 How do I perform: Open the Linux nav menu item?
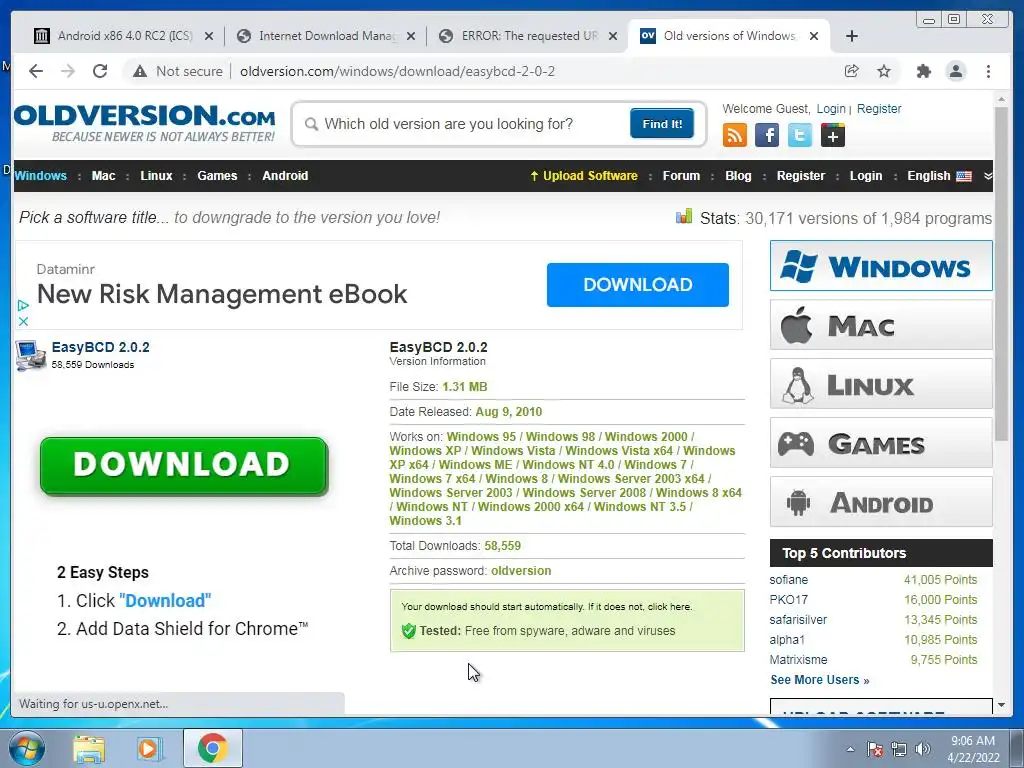[156, 176]
